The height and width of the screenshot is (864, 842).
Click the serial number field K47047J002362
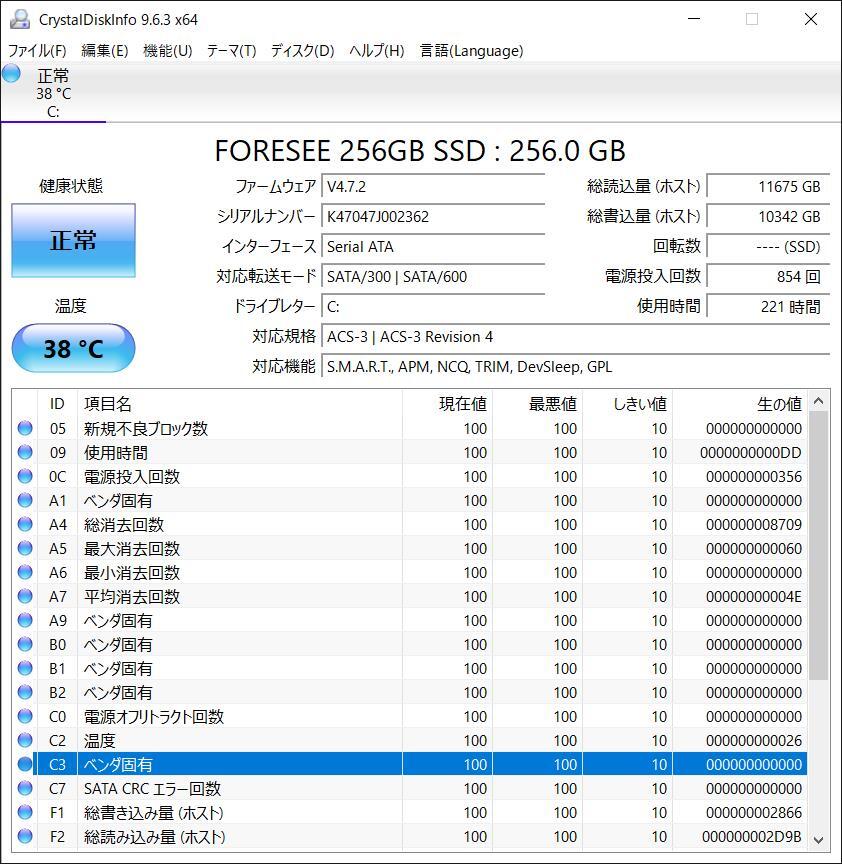tap(433, 216)
